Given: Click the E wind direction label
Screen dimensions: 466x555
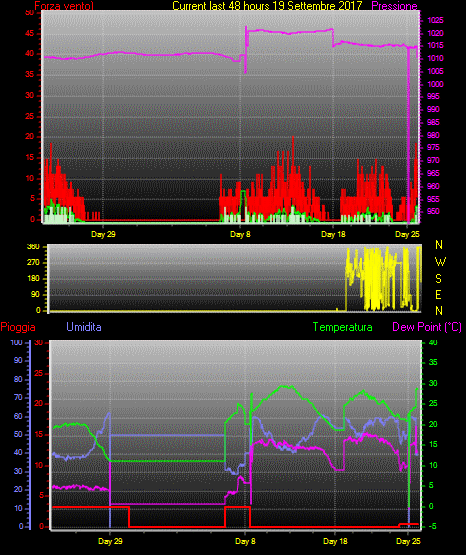Looking at the screenshot, I should pos(438,294).
